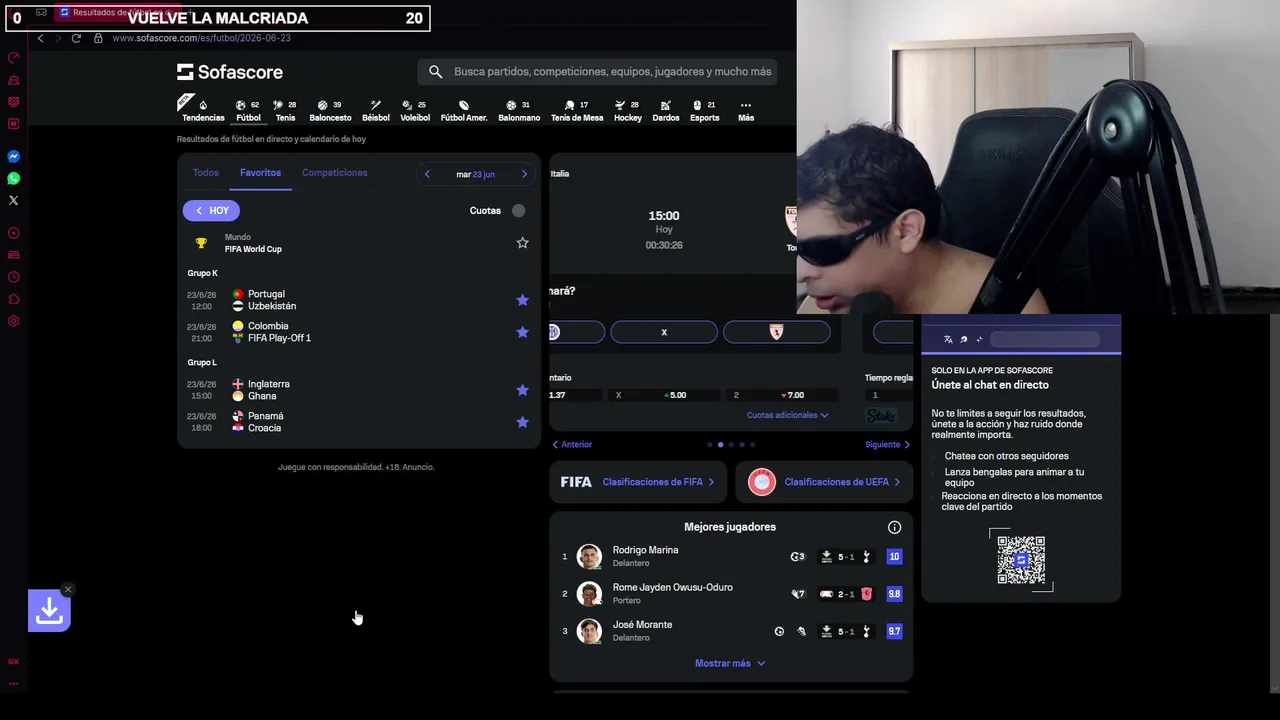Switch to the Todos tab

[206, 173]
